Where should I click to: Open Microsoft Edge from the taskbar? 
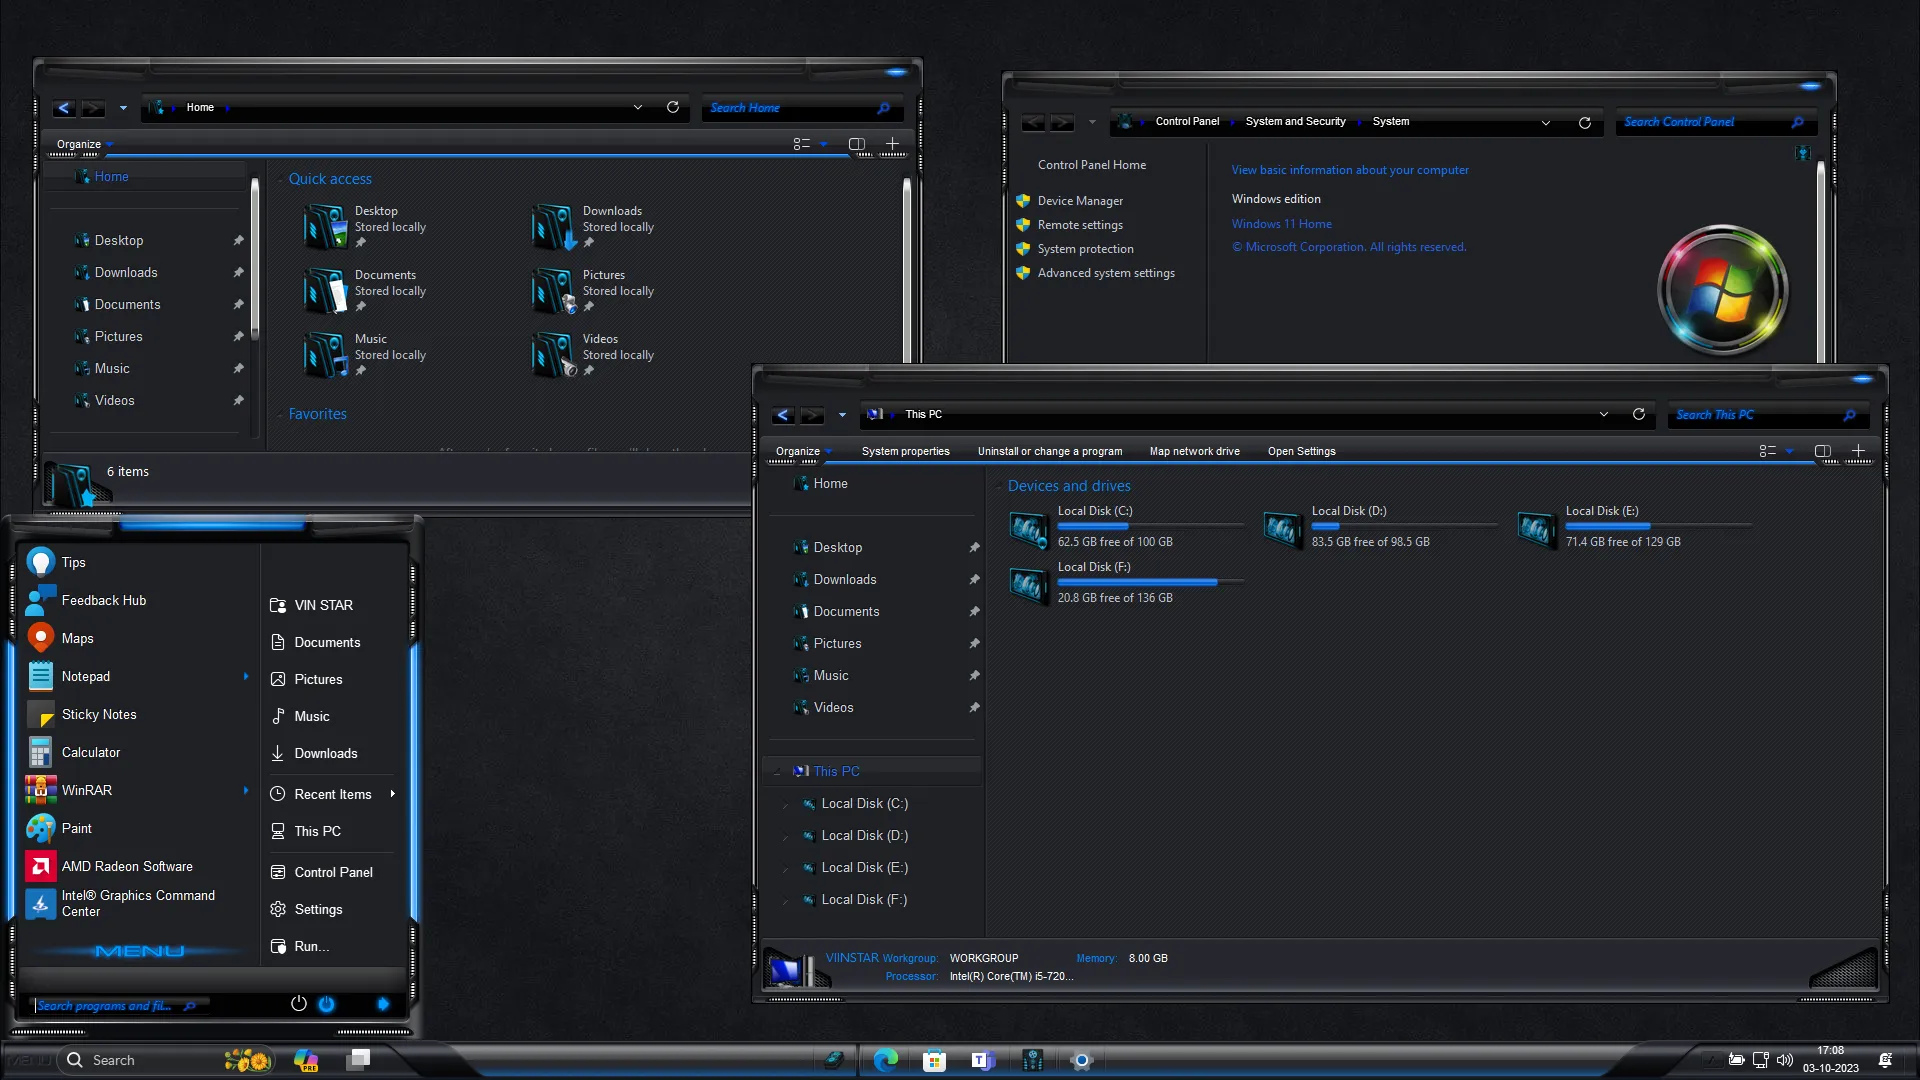(x=886, y=1060)
